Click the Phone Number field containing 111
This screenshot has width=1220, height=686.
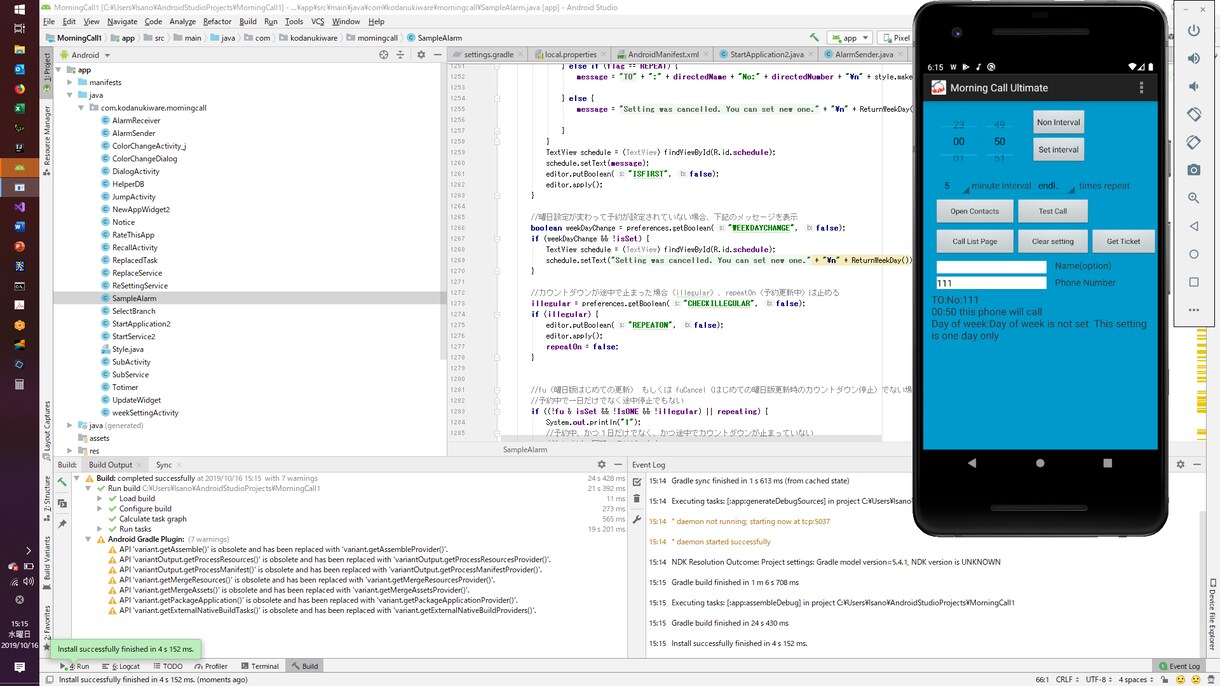(x=991, y=283)
